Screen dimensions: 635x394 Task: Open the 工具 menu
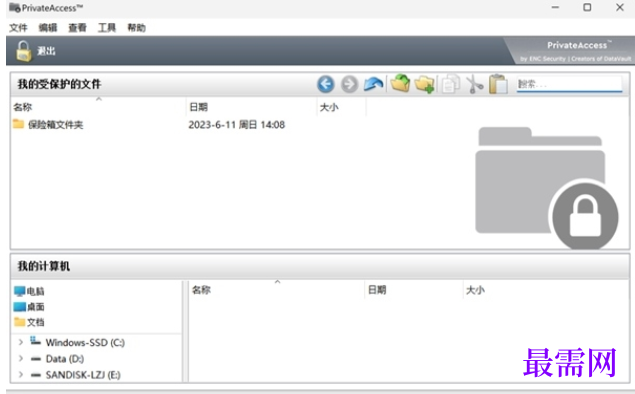tap(107, 28)
